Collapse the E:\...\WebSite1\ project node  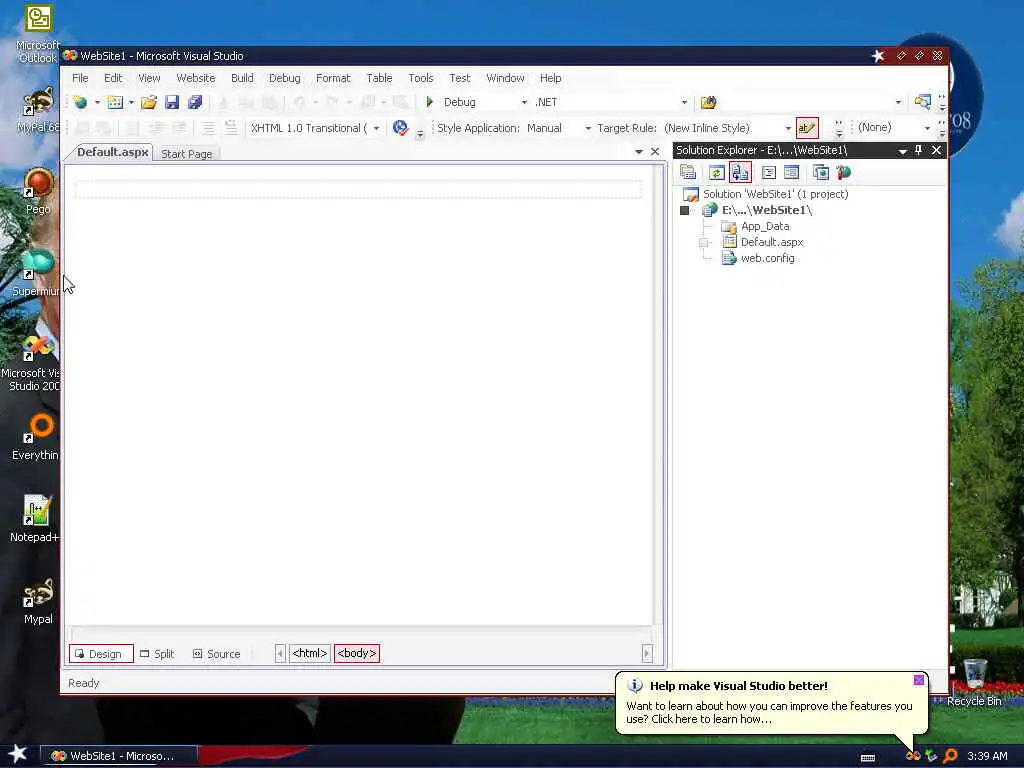click(x=684, y=210)
